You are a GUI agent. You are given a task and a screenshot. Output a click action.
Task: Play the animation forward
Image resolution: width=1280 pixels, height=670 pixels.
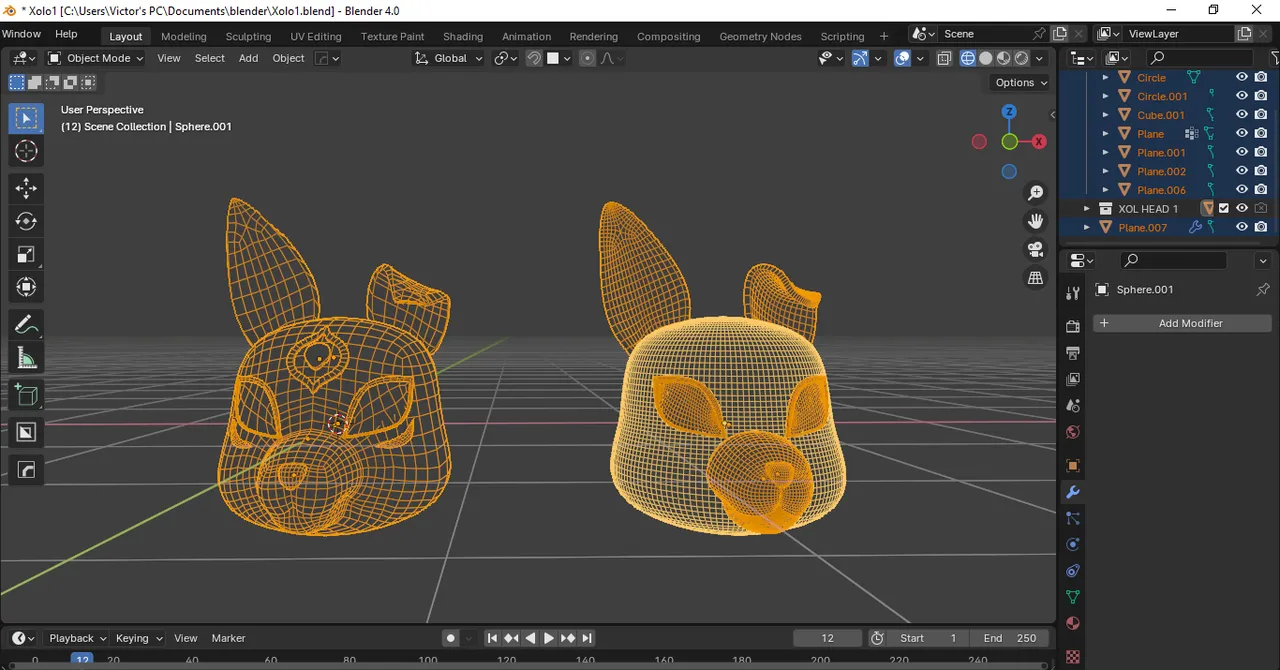pyautogui.click(x=549, y=638)
